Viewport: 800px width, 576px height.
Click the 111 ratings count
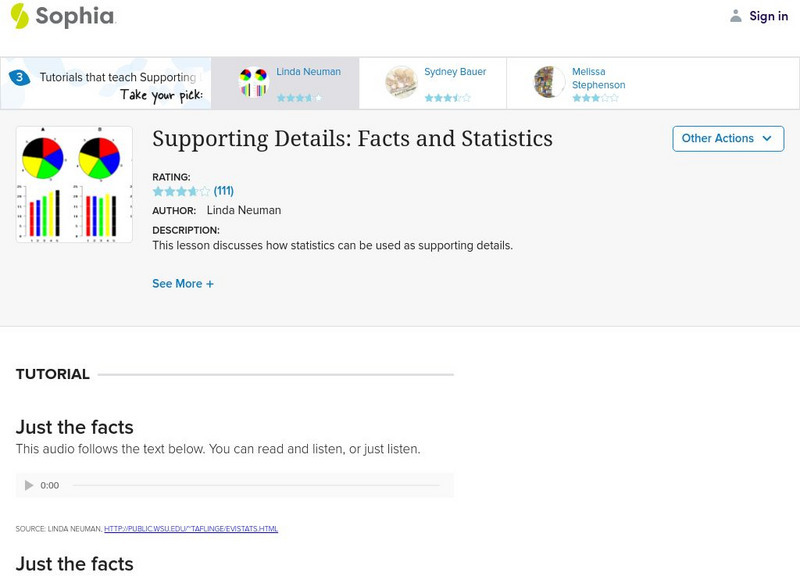point(224,191)
